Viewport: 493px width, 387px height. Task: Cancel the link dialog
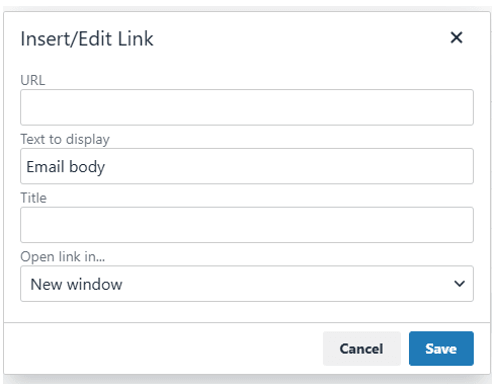coord(362,348)
